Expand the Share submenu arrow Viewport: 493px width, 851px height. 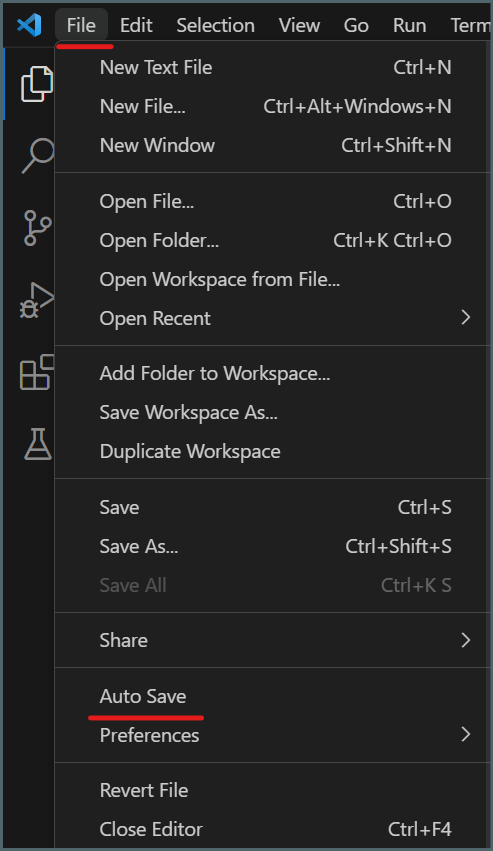coord(465,640)
